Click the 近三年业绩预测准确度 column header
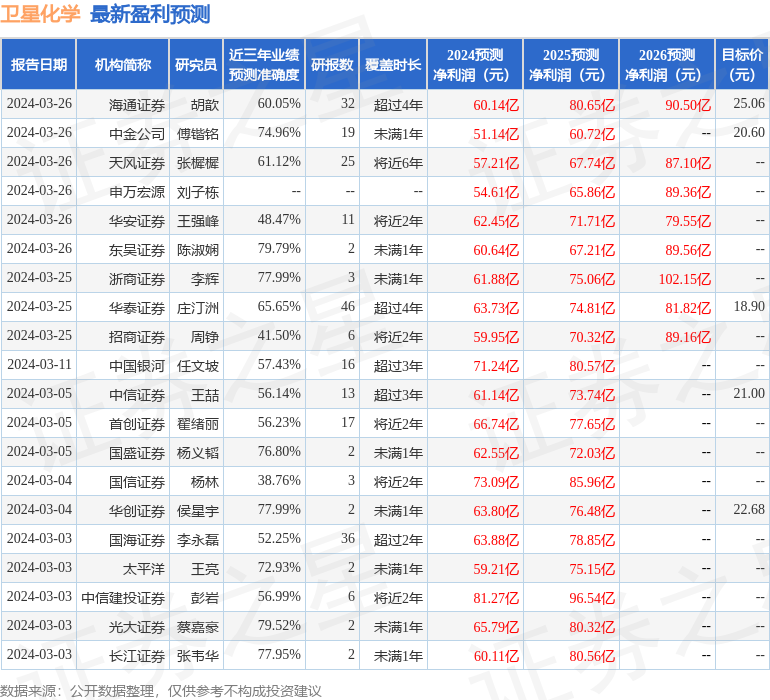This screenshot has width=770, height=700. pos(264,64)
